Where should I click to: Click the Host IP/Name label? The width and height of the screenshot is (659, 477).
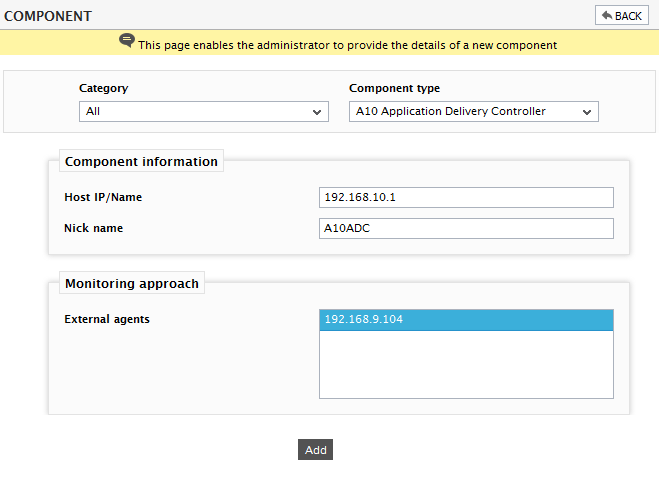coord(103,197)
